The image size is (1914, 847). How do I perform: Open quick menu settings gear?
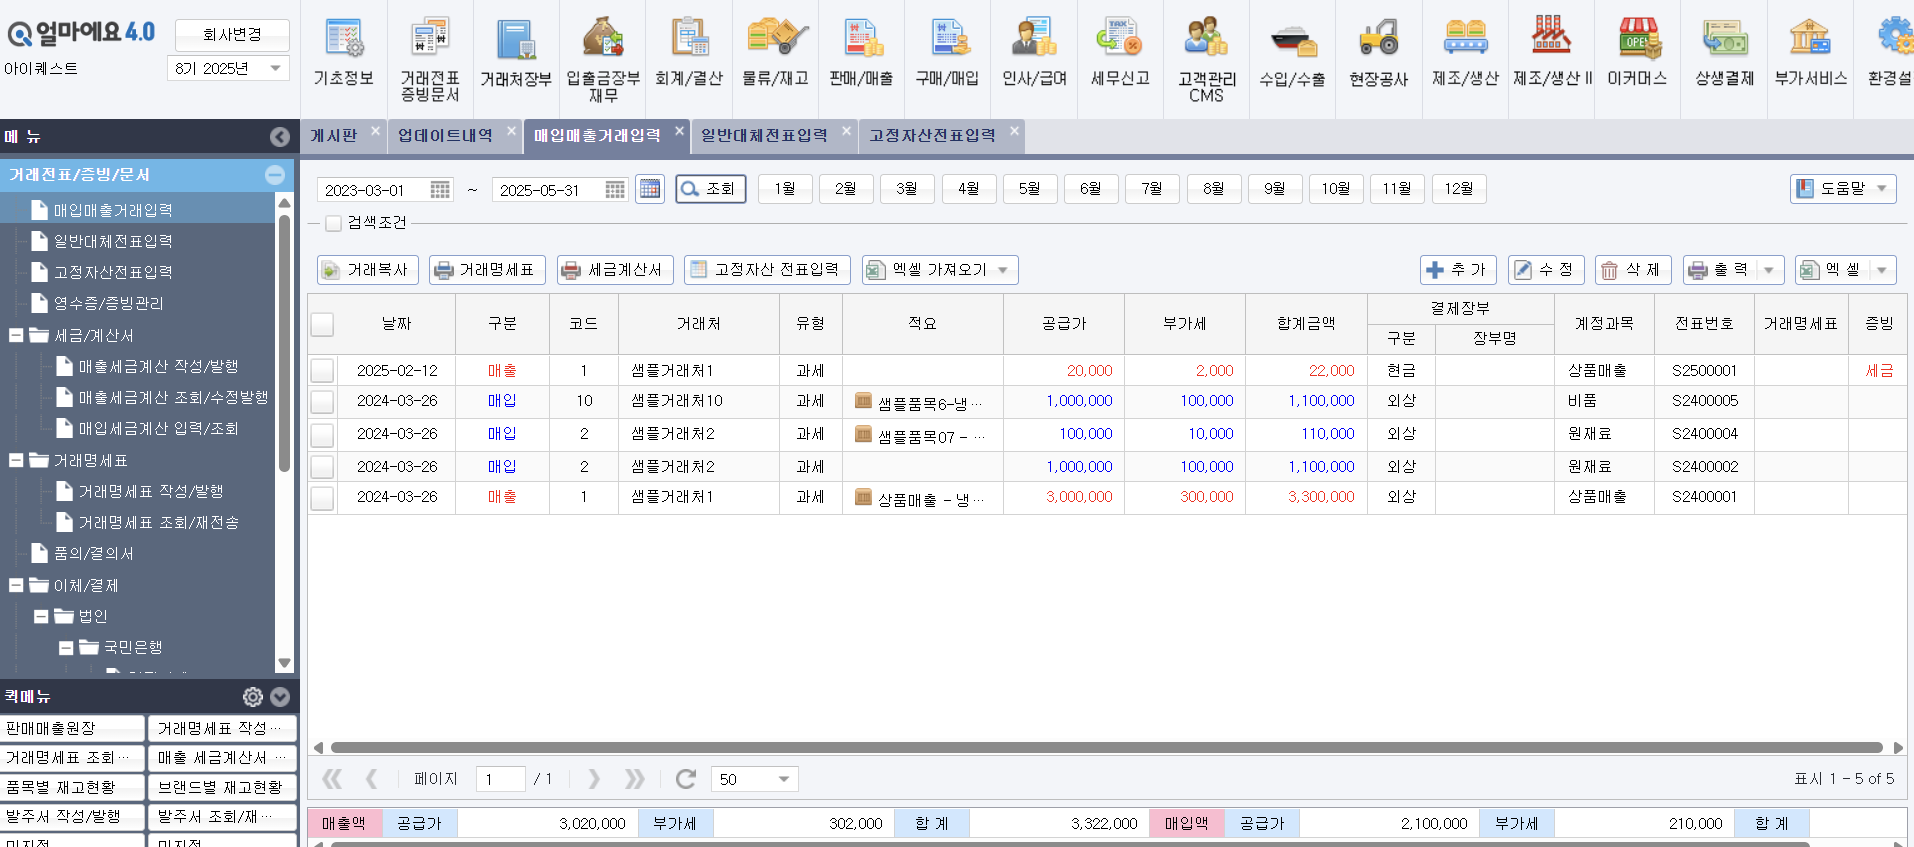[x=253, y=697]
